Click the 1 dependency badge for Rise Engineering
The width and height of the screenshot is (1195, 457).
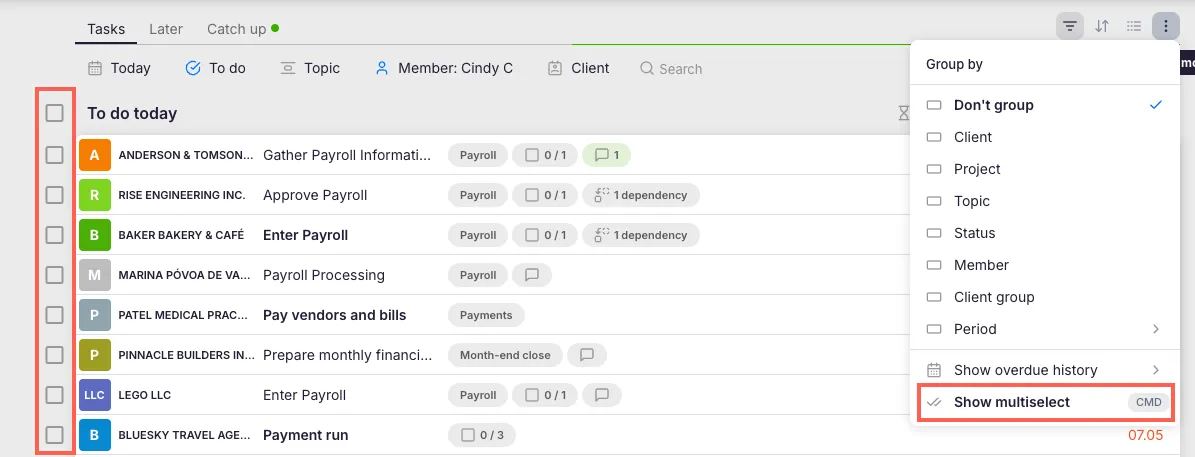coord(641,195)
